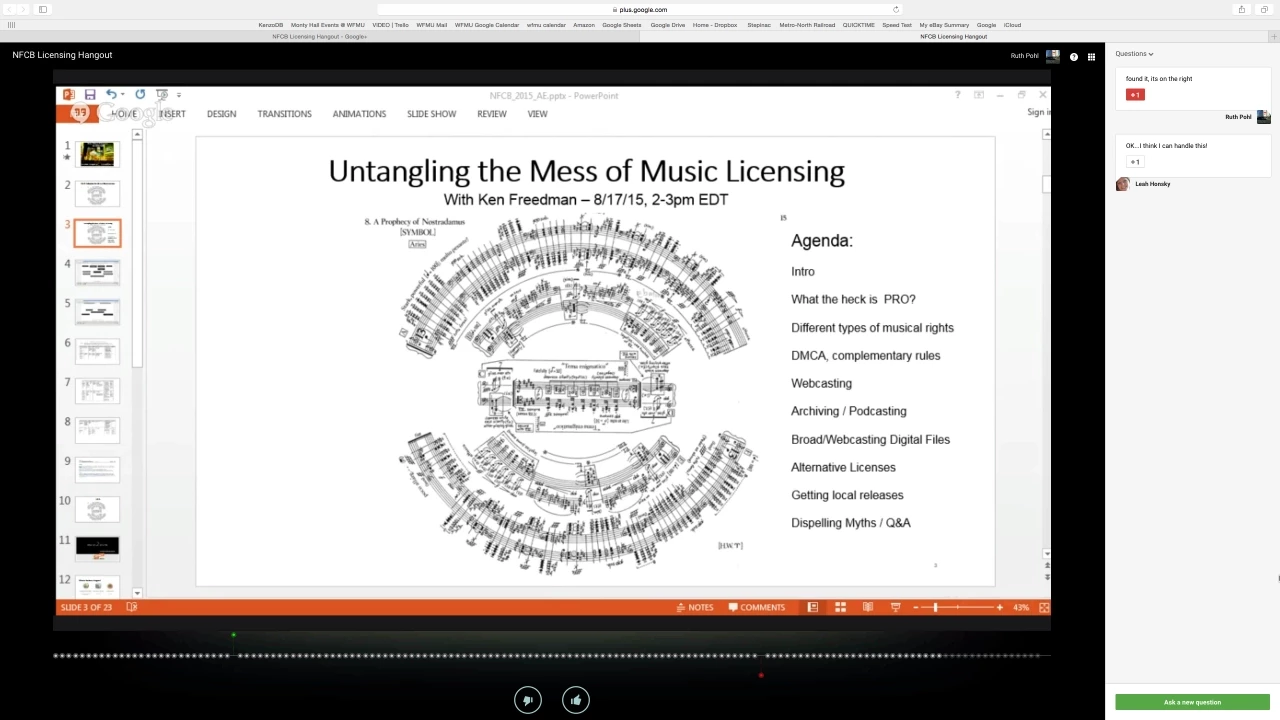Image resolution: width=1280 pixels, height=720 pixels.
Task: Open the DESIGN ribbon tab
Action: (x=222, y=114)
